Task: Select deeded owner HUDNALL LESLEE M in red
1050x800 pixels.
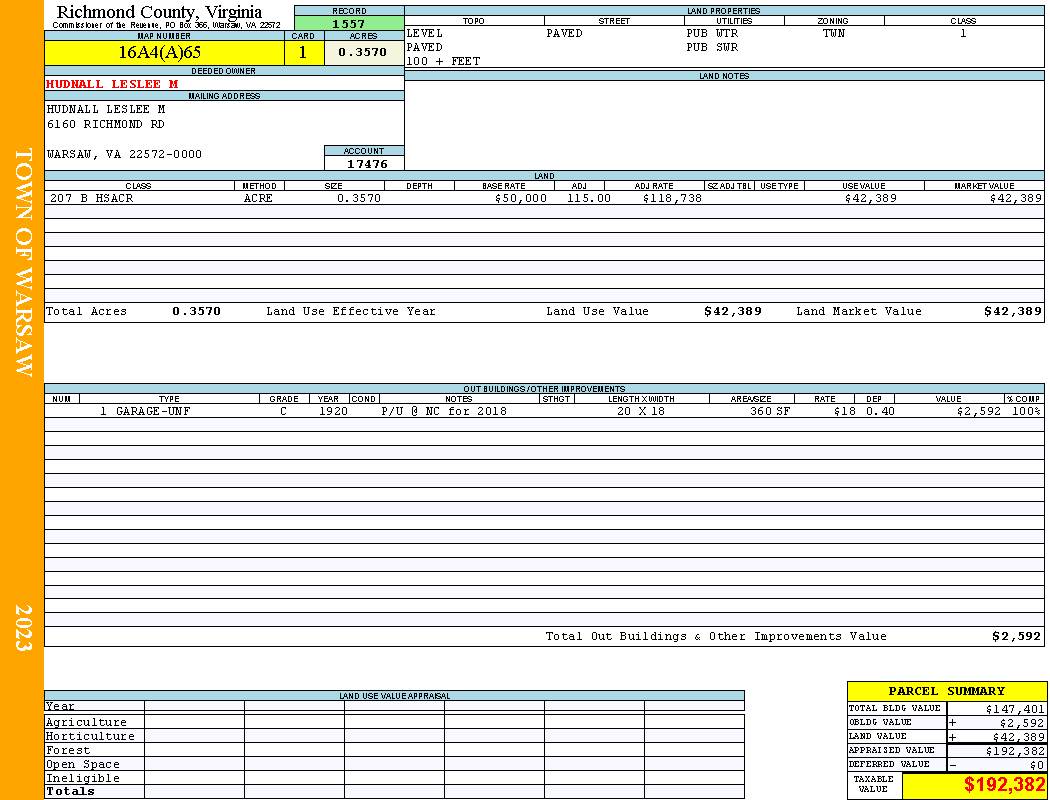Action: click(112, 84)
